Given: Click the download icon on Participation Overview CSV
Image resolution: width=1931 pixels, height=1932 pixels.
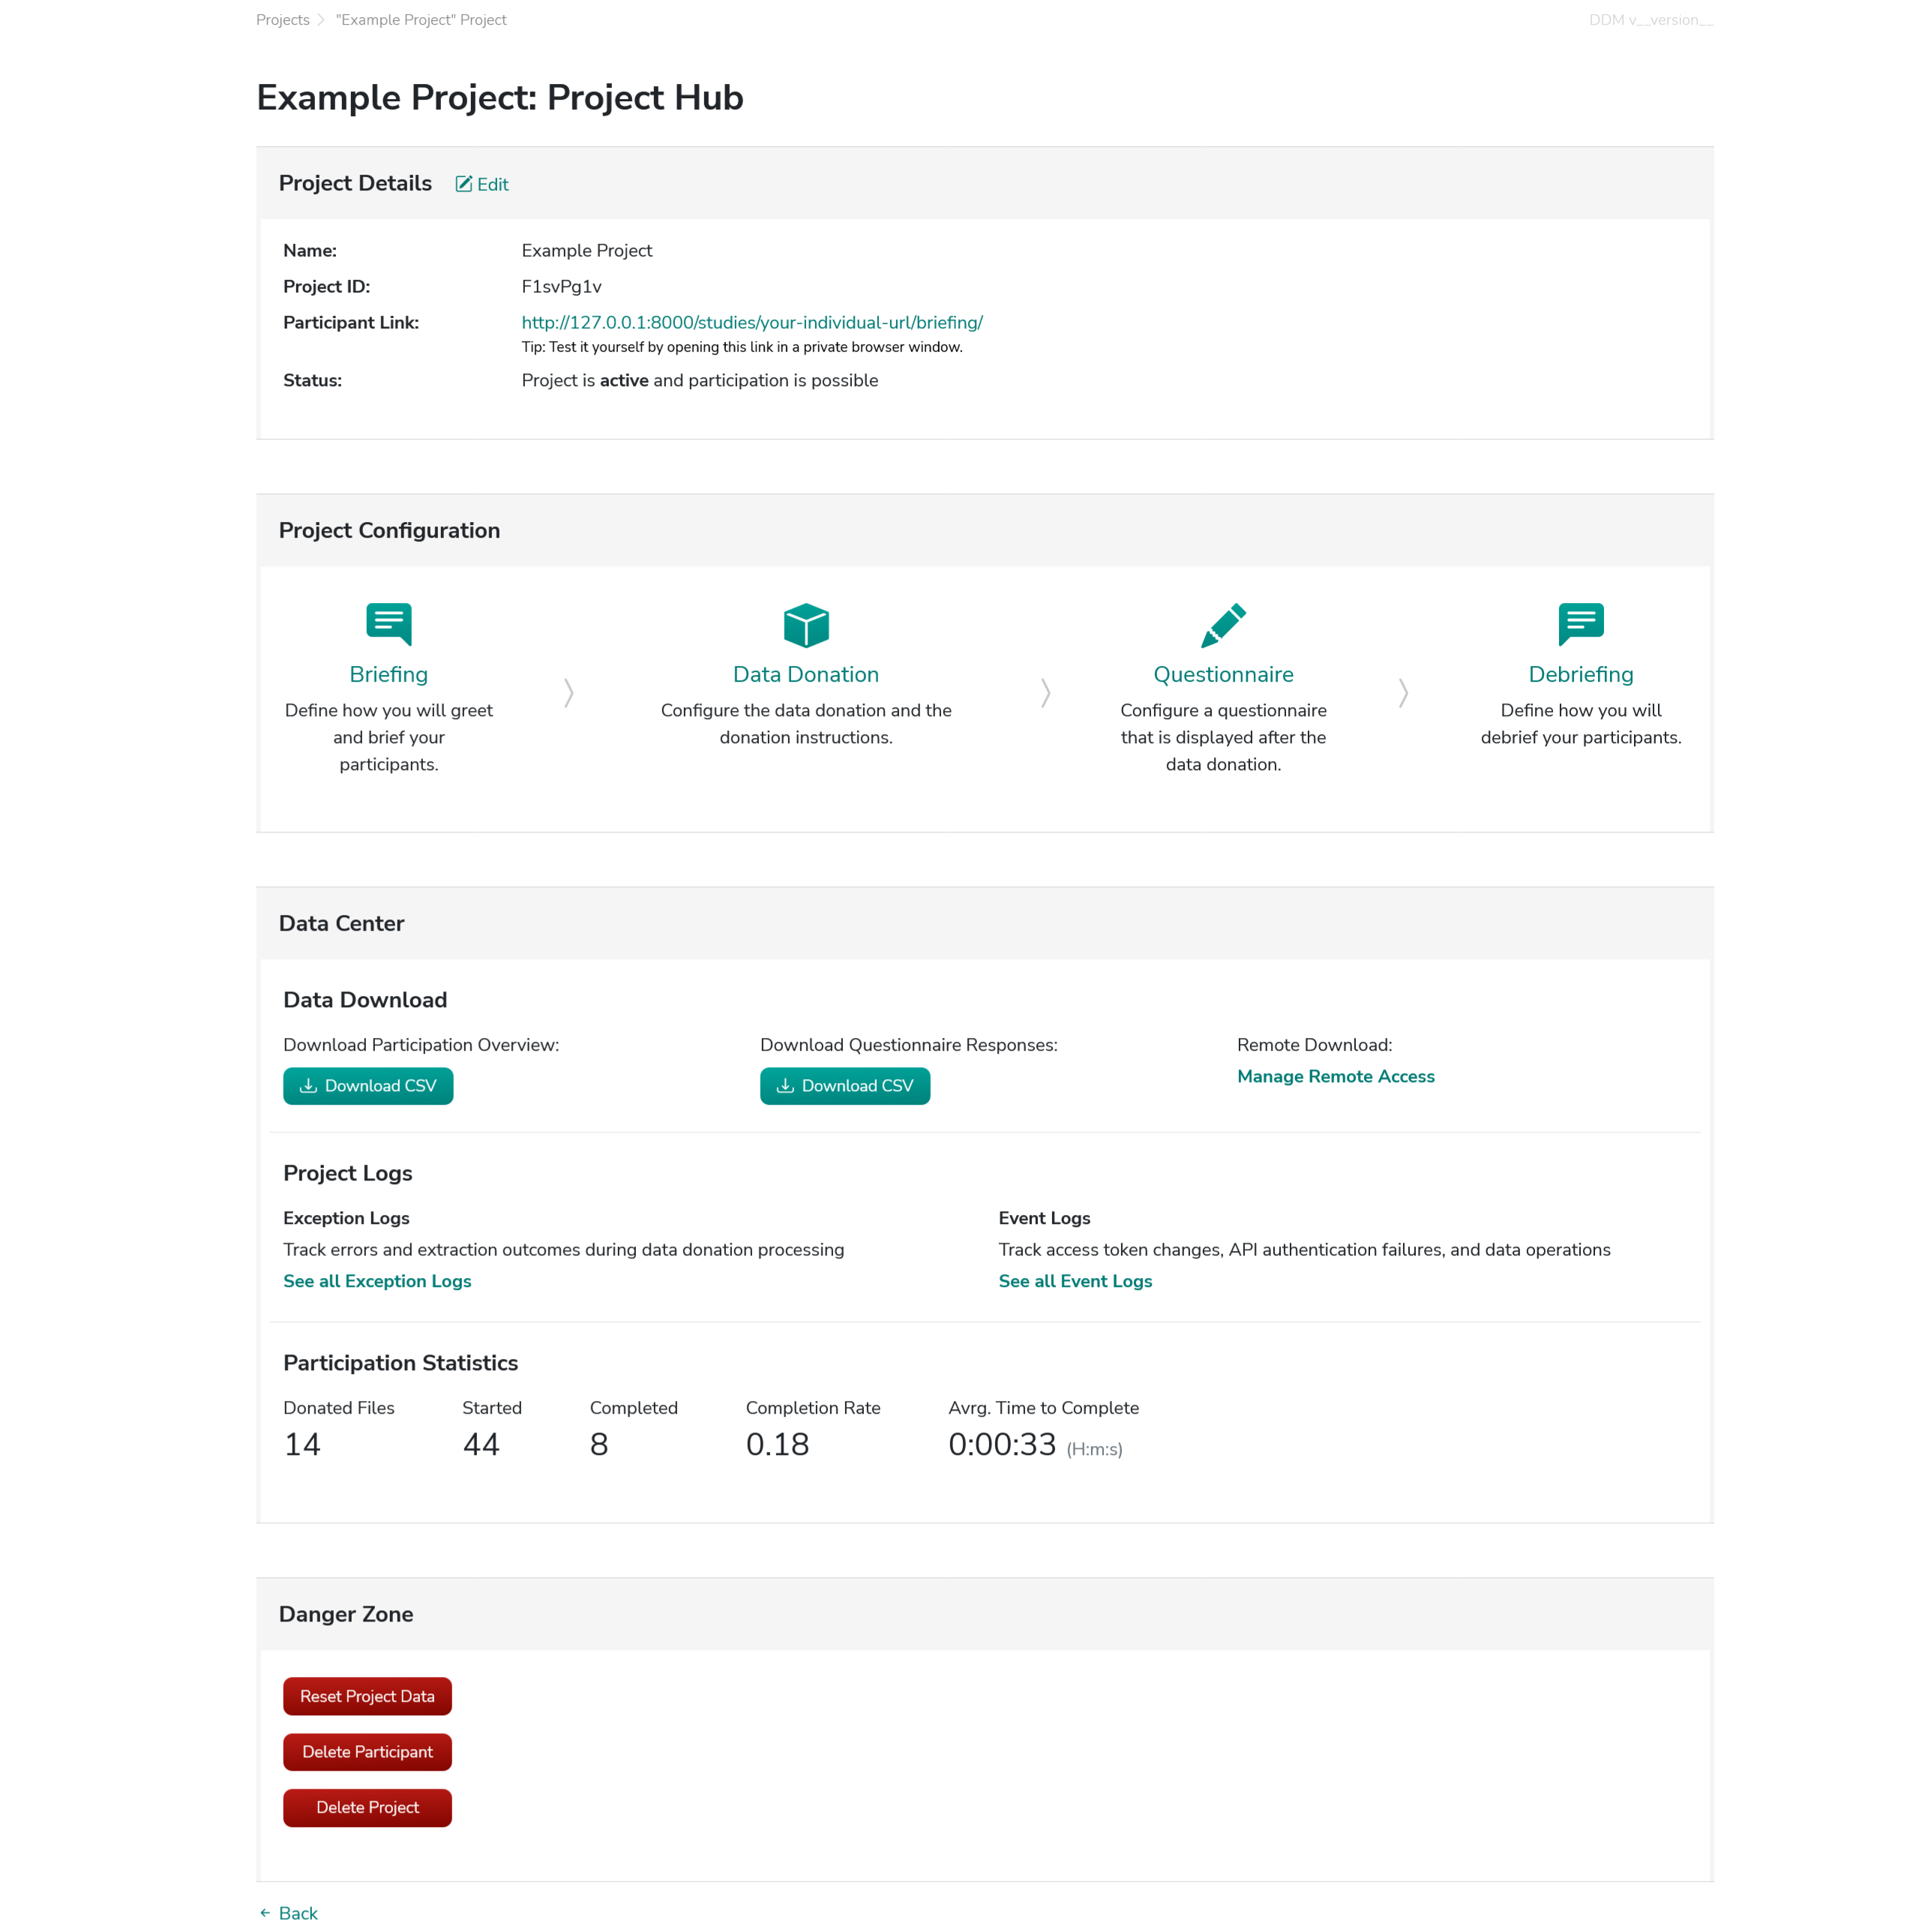Looking at the screenshot, I should pos(310,1086).
